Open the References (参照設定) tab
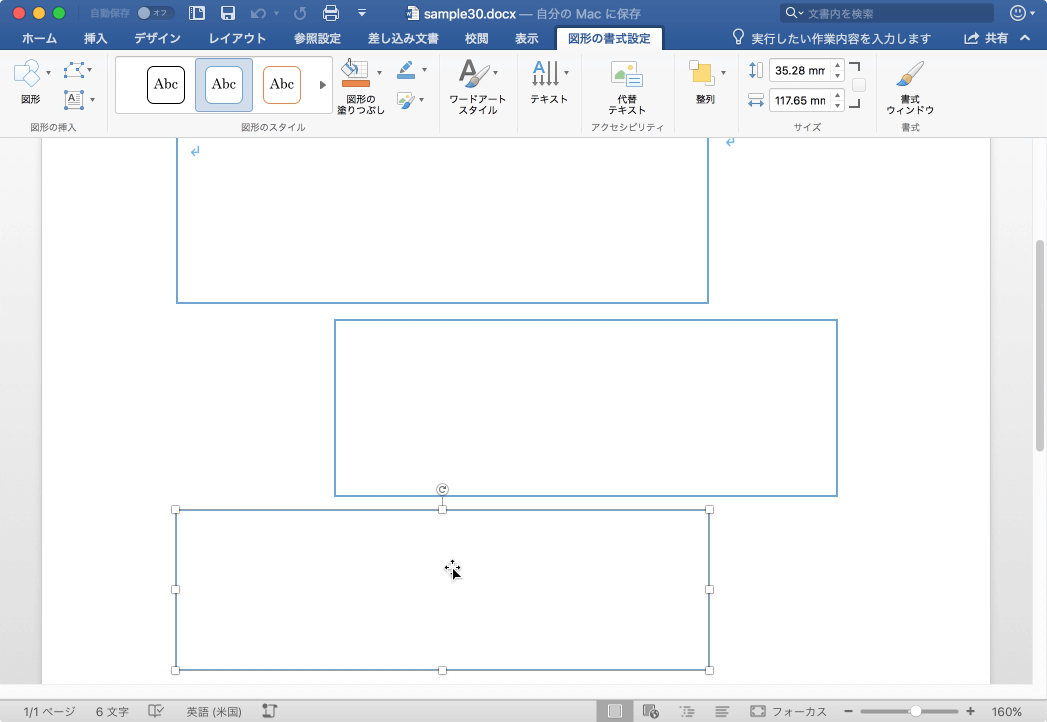 318,39
